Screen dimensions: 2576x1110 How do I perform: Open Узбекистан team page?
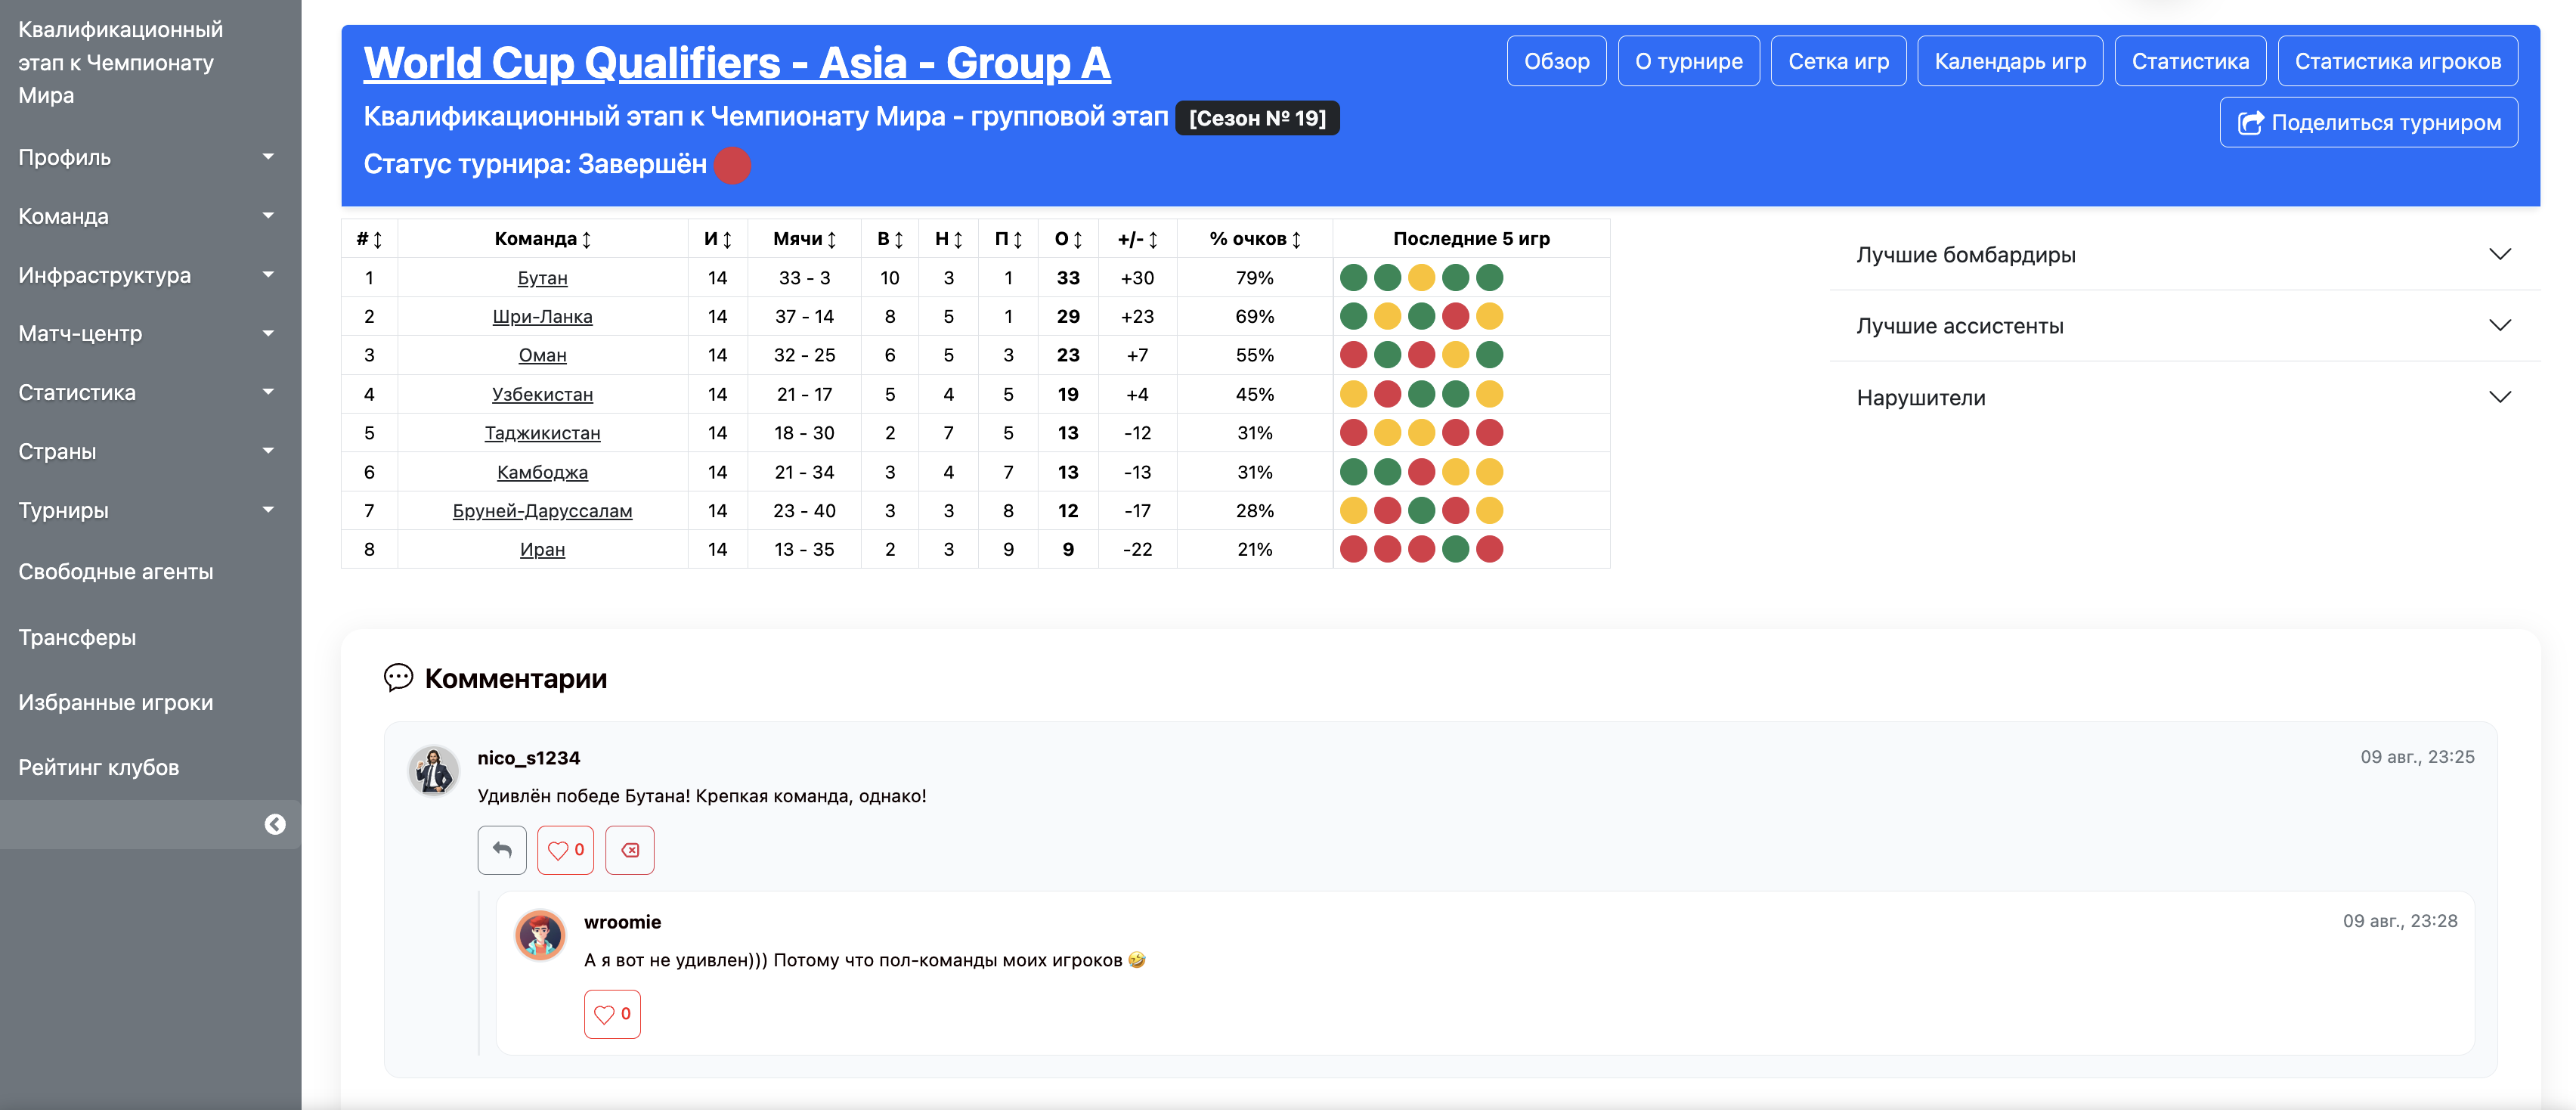(542, 394)
